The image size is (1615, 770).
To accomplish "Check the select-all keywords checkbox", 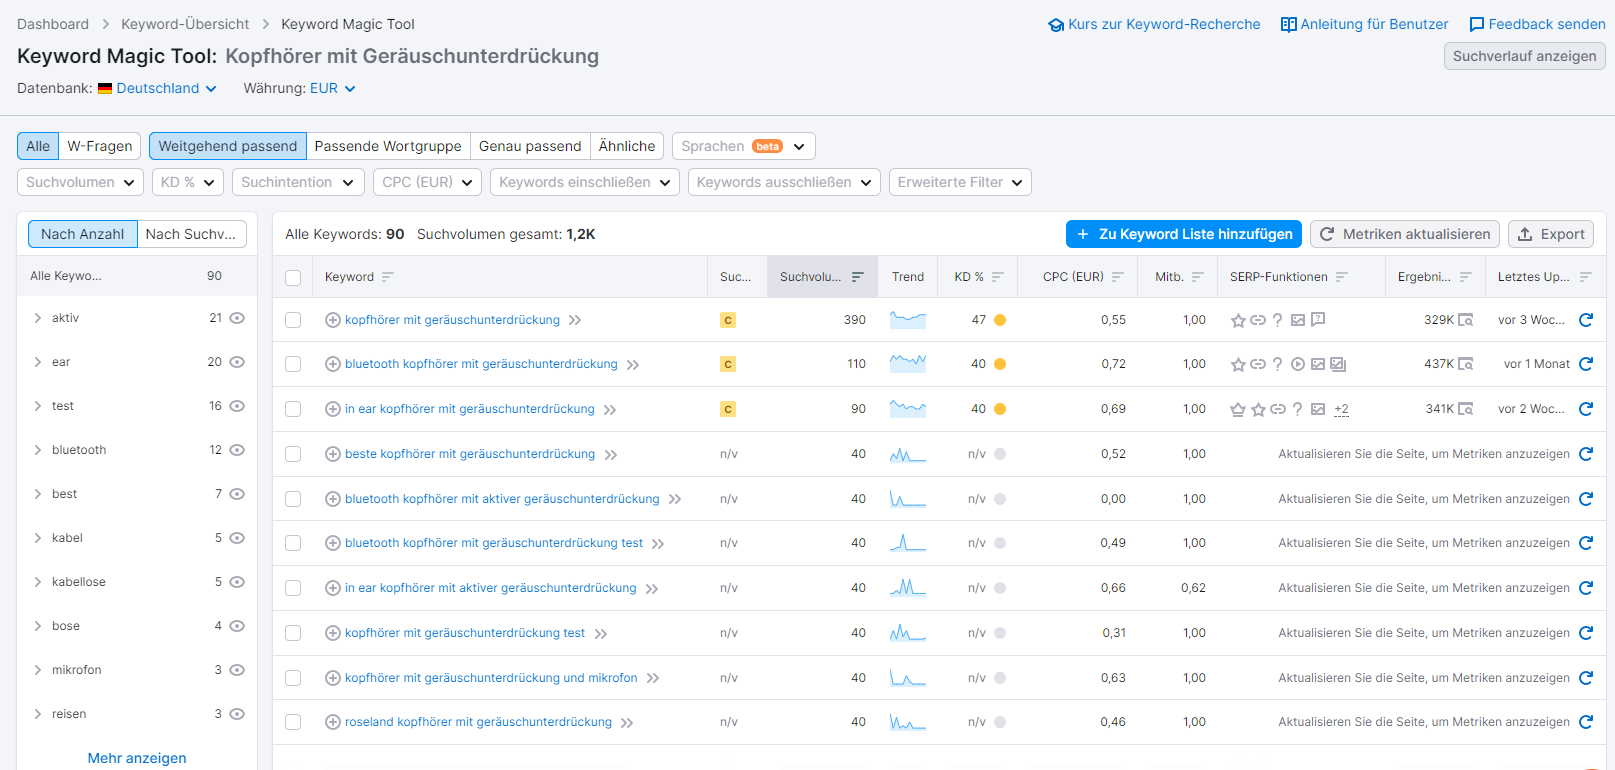I will tap(293, 278).
